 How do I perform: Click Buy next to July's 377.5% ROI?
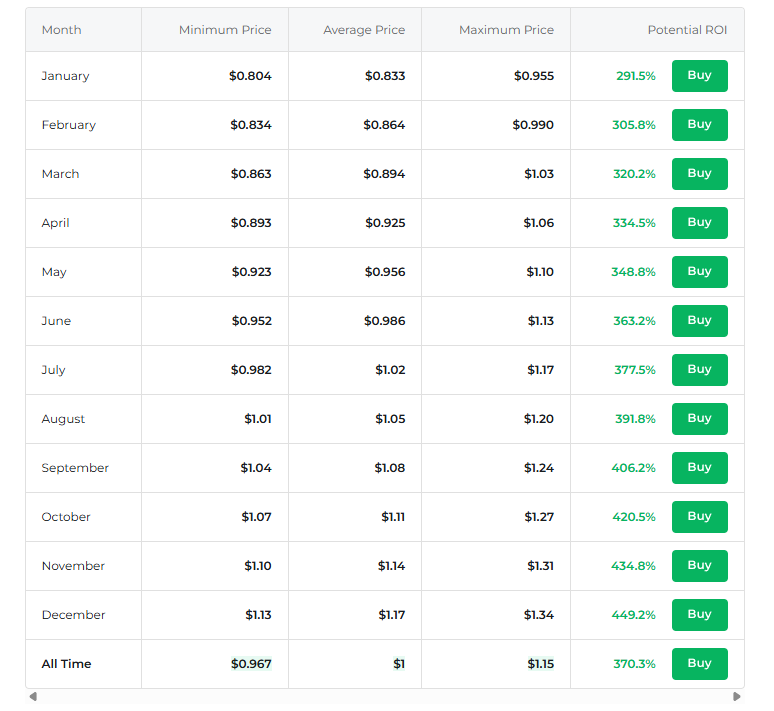point(699,370)
